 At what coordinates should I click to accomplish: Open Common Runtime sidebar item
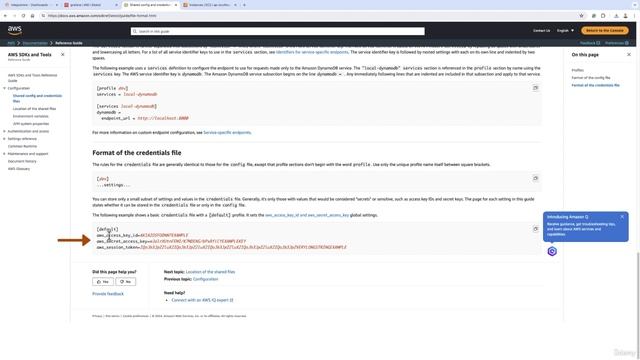pyautogui.click(x=22, y=146)
